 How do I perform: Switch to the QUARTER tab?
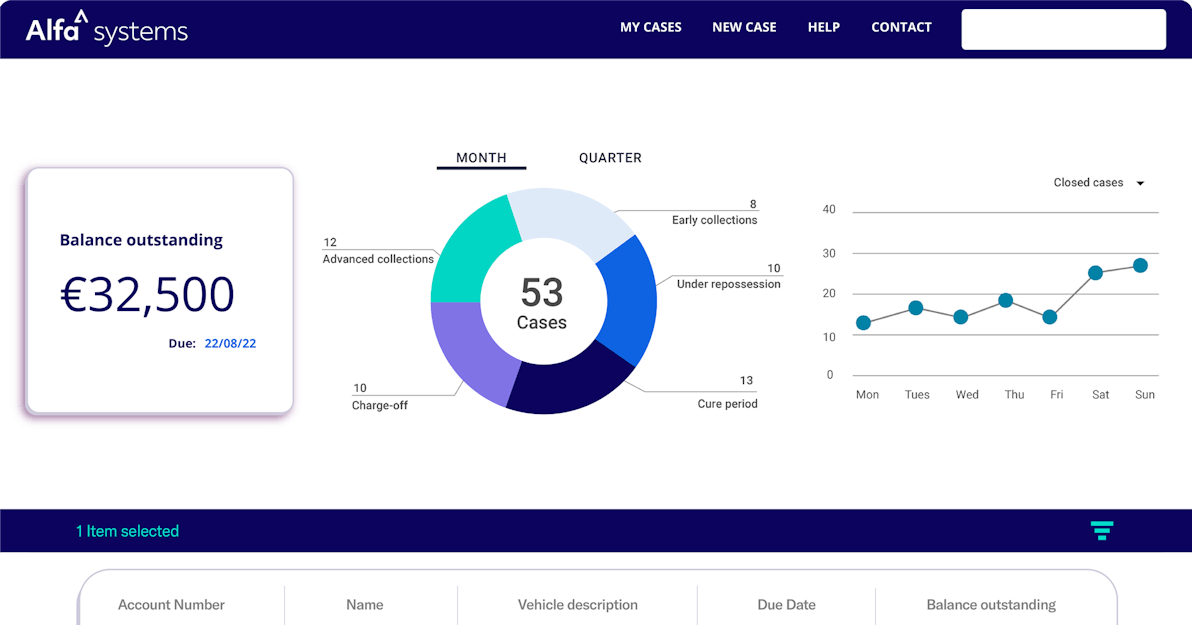coord(610,157)
